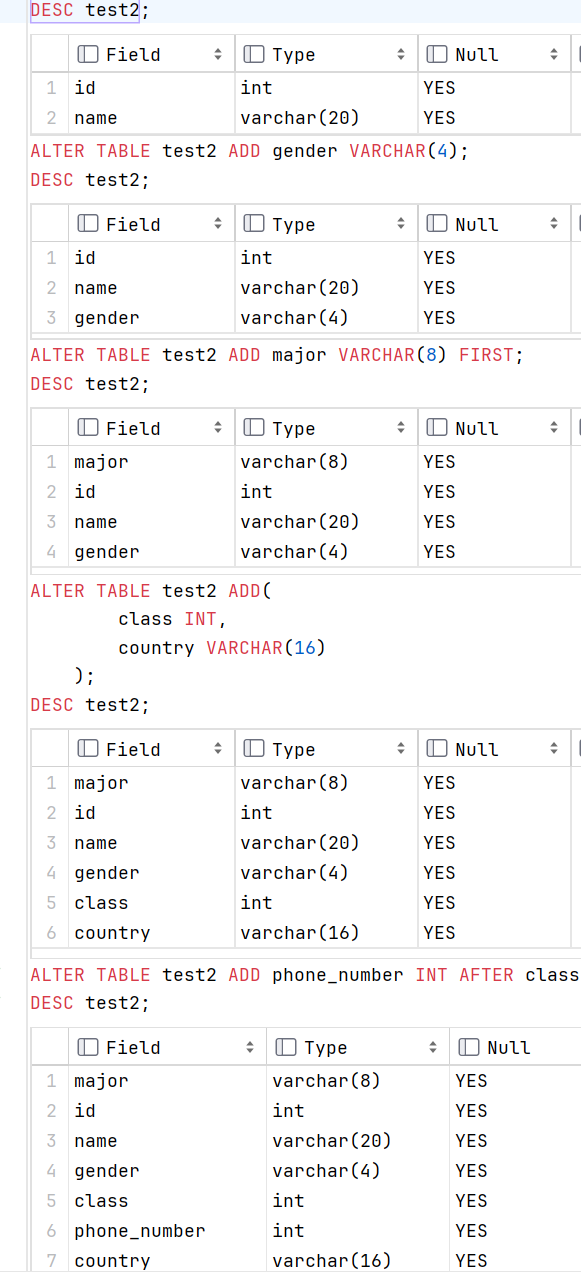
Task: Sort by Field using arrows in the two-row table
Action: coord(218,54)
